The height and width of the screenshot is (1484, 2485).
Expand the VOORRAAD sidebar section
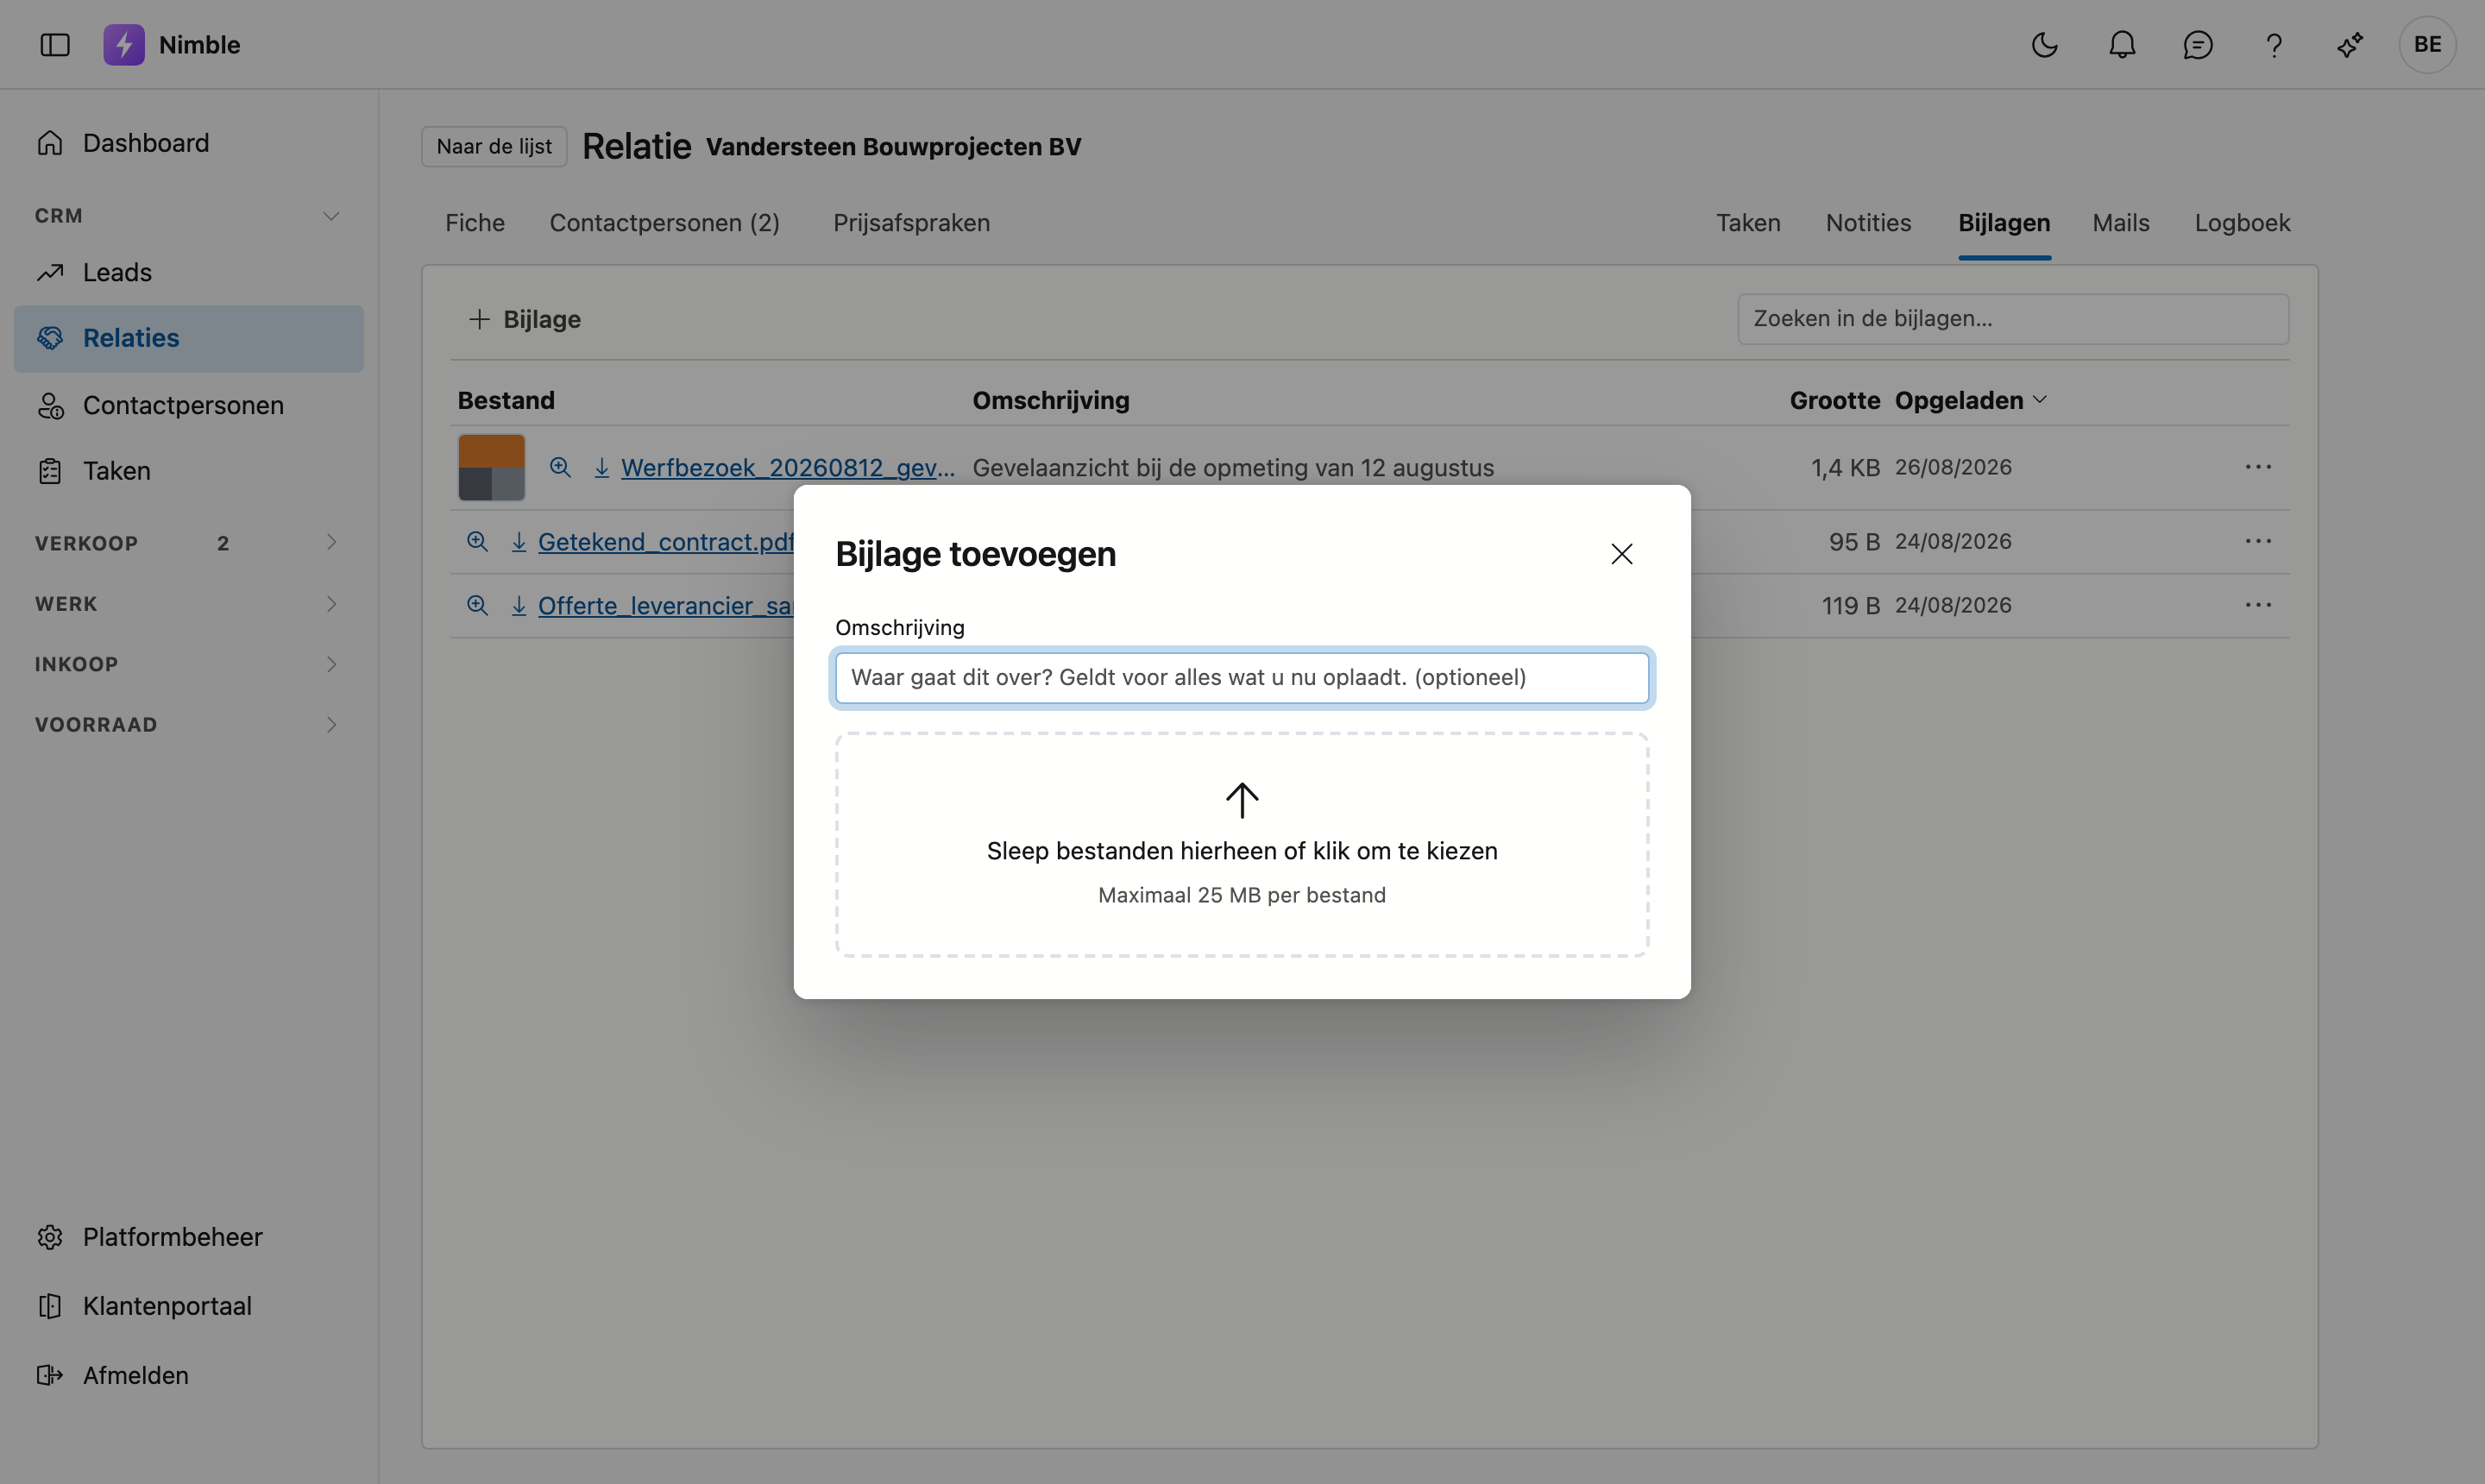point(331,724)
